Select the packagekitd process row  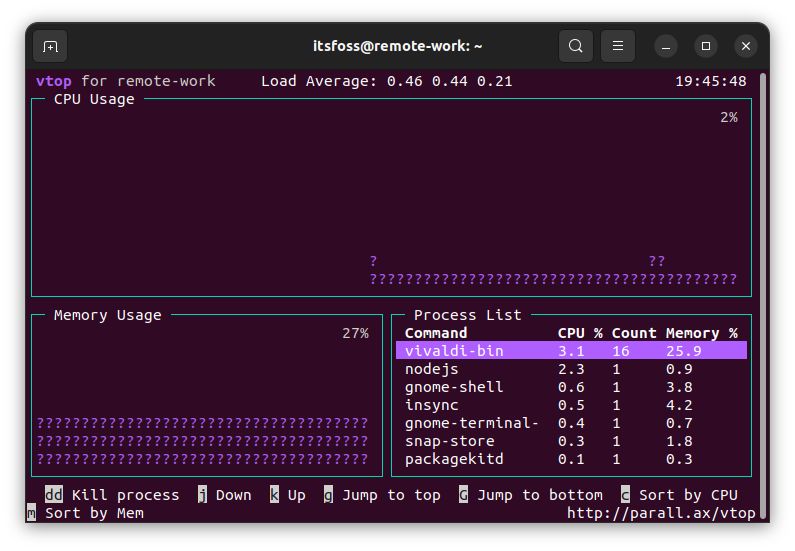tap(571, 459)
